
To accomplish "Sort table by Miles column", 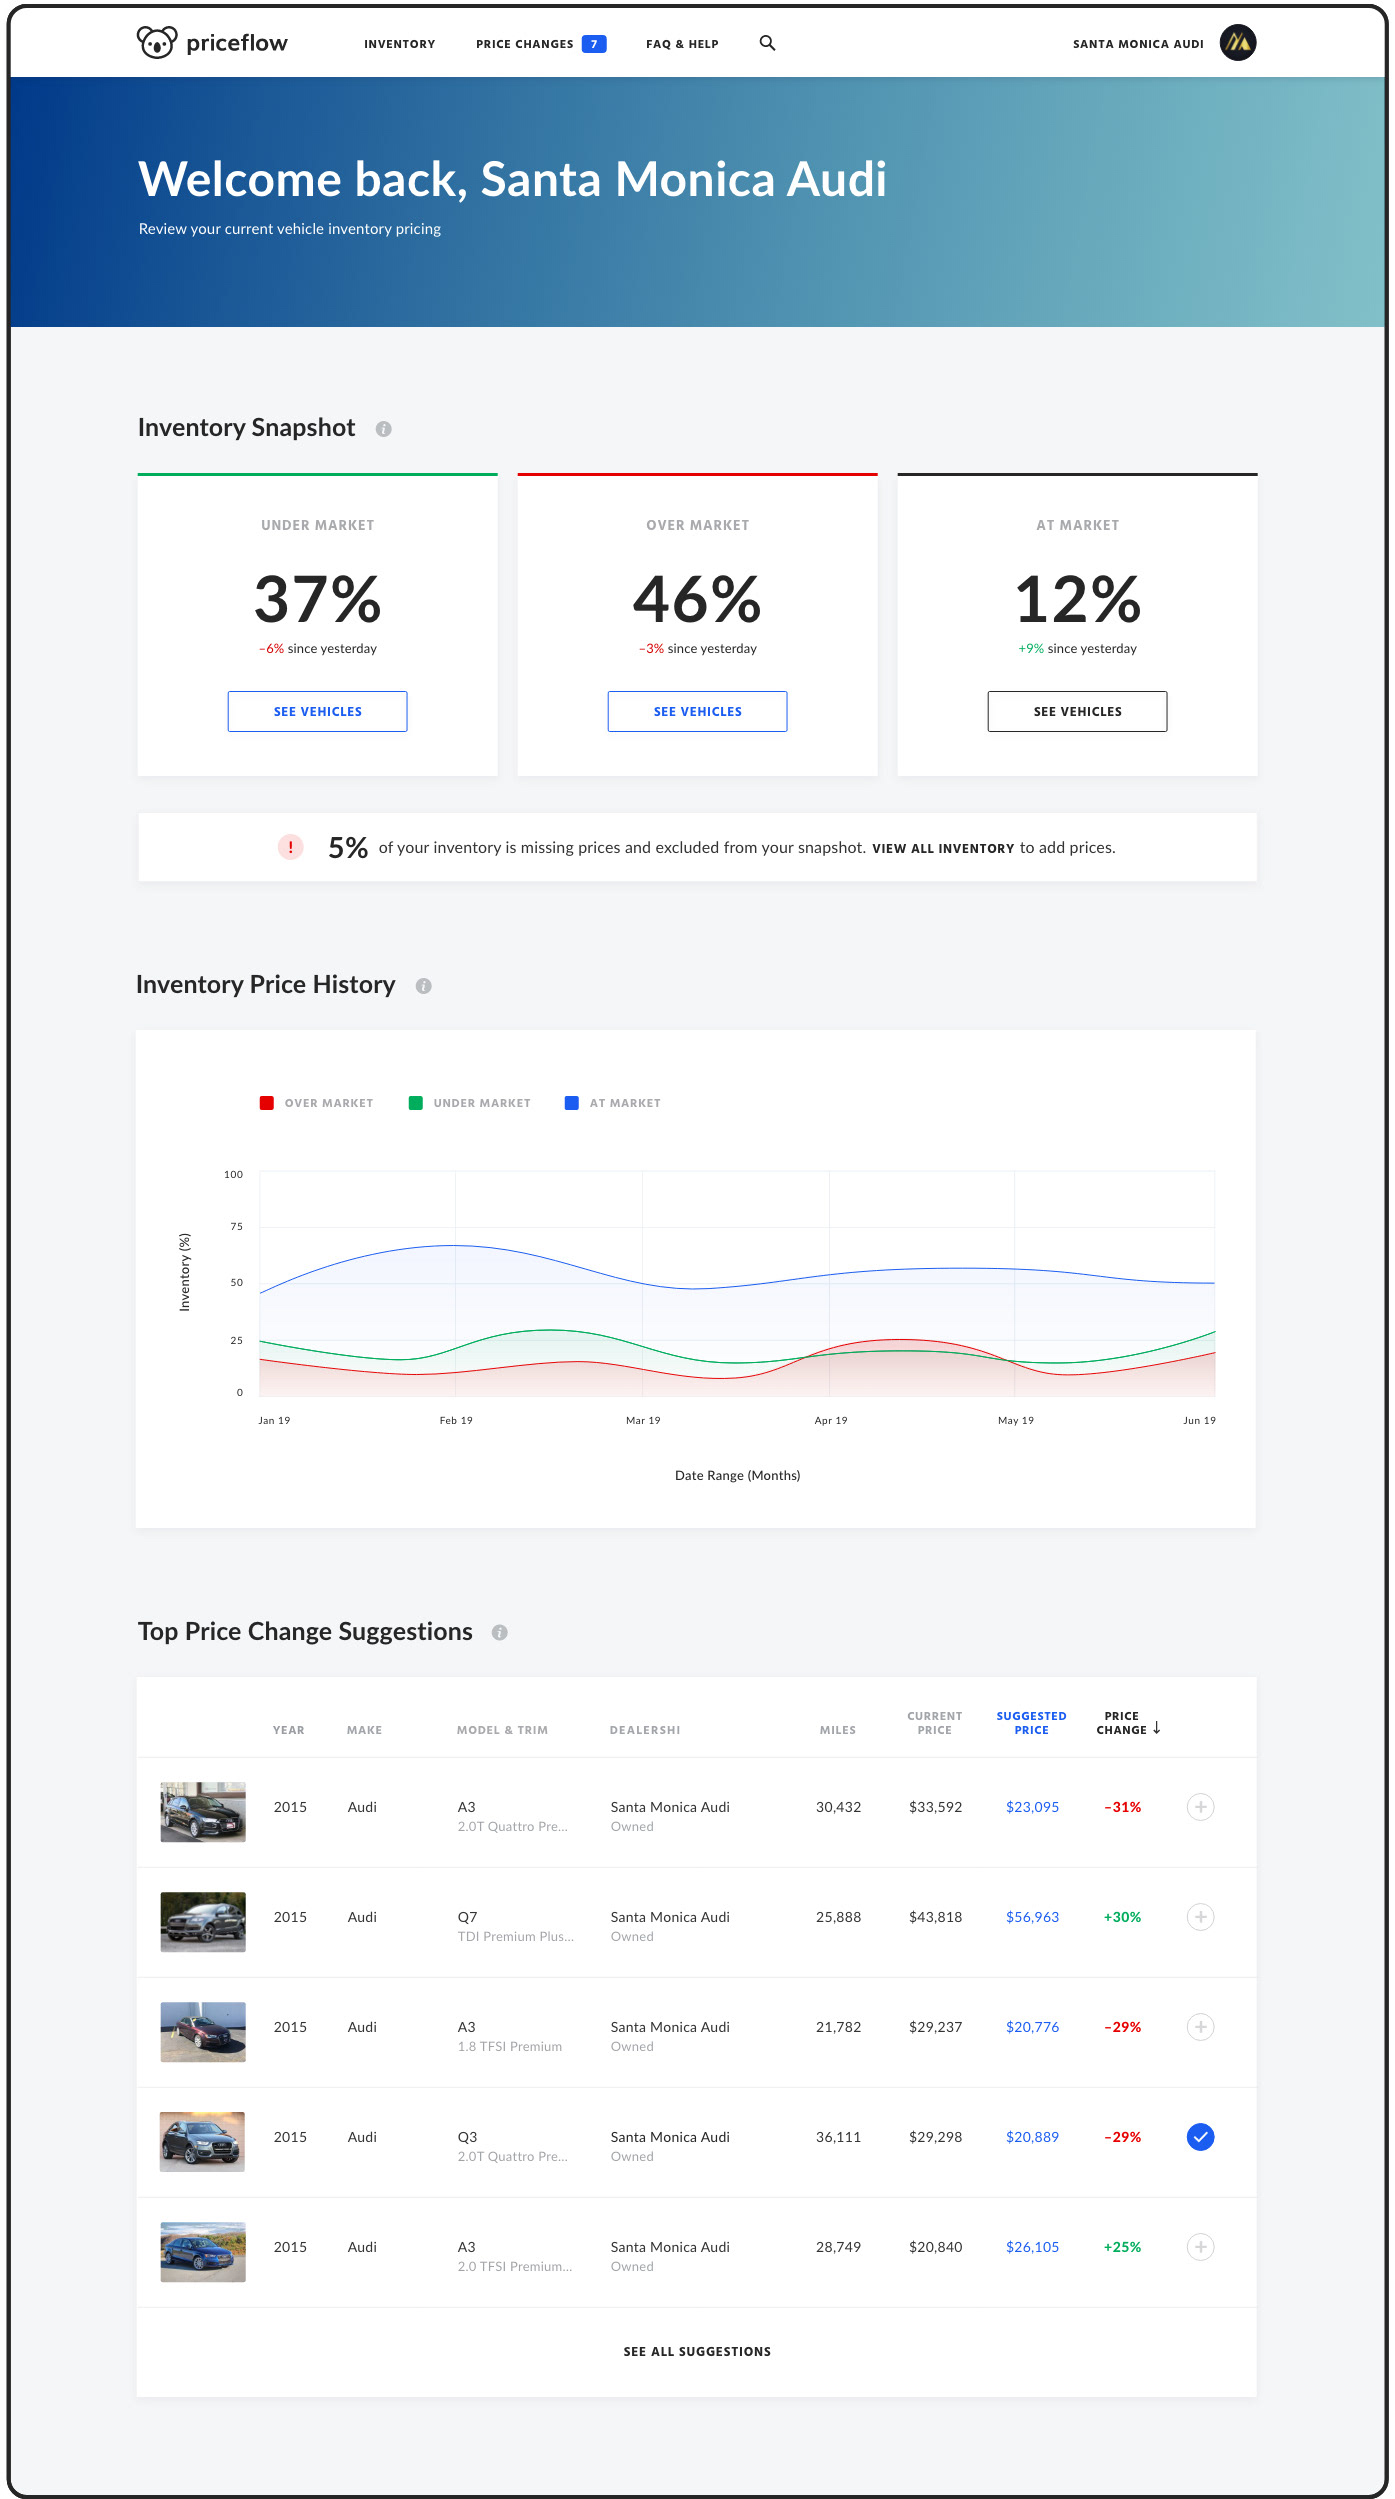I will (837, 1730).
